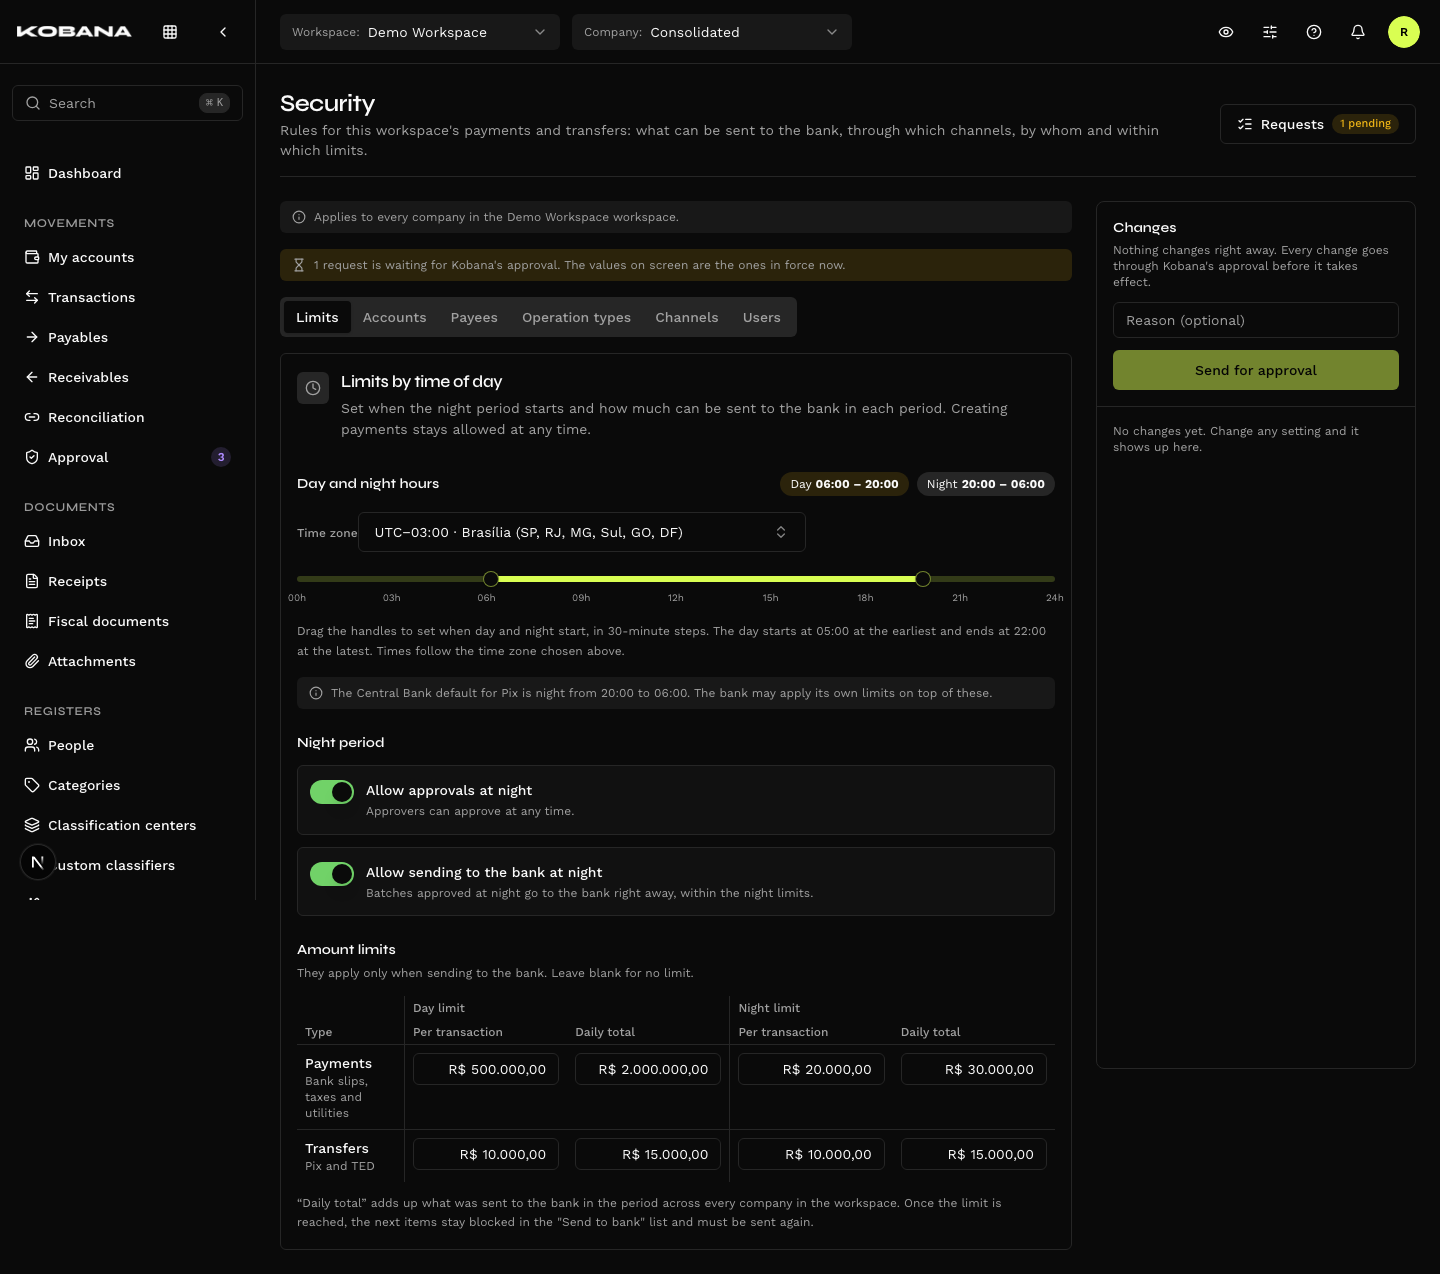The width and height of the screenshot is (1440, 1274).
Task: Open Payables in the sidebar
Action: pyautogui.click(x=127, y=337)
